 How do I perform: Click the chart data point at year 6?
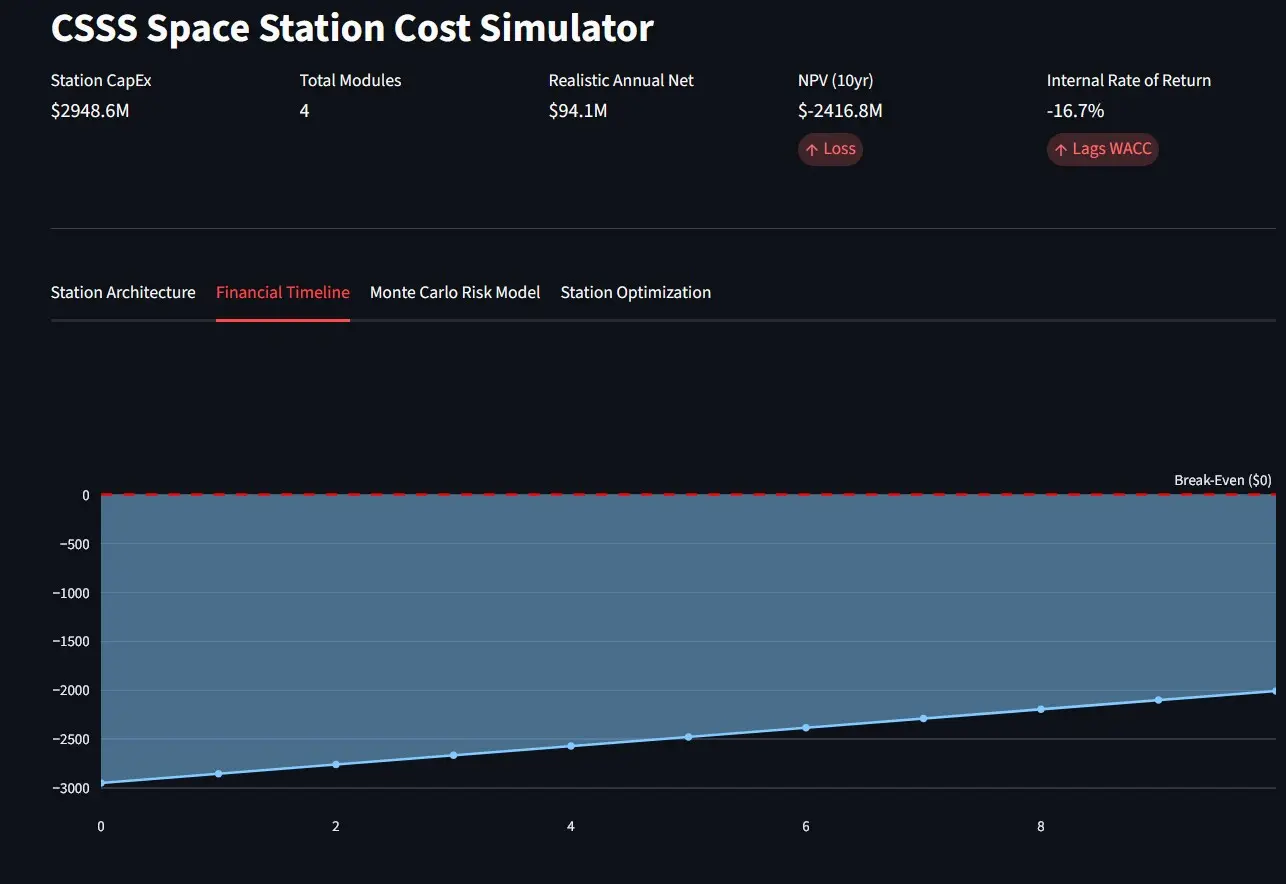(806, 727)
